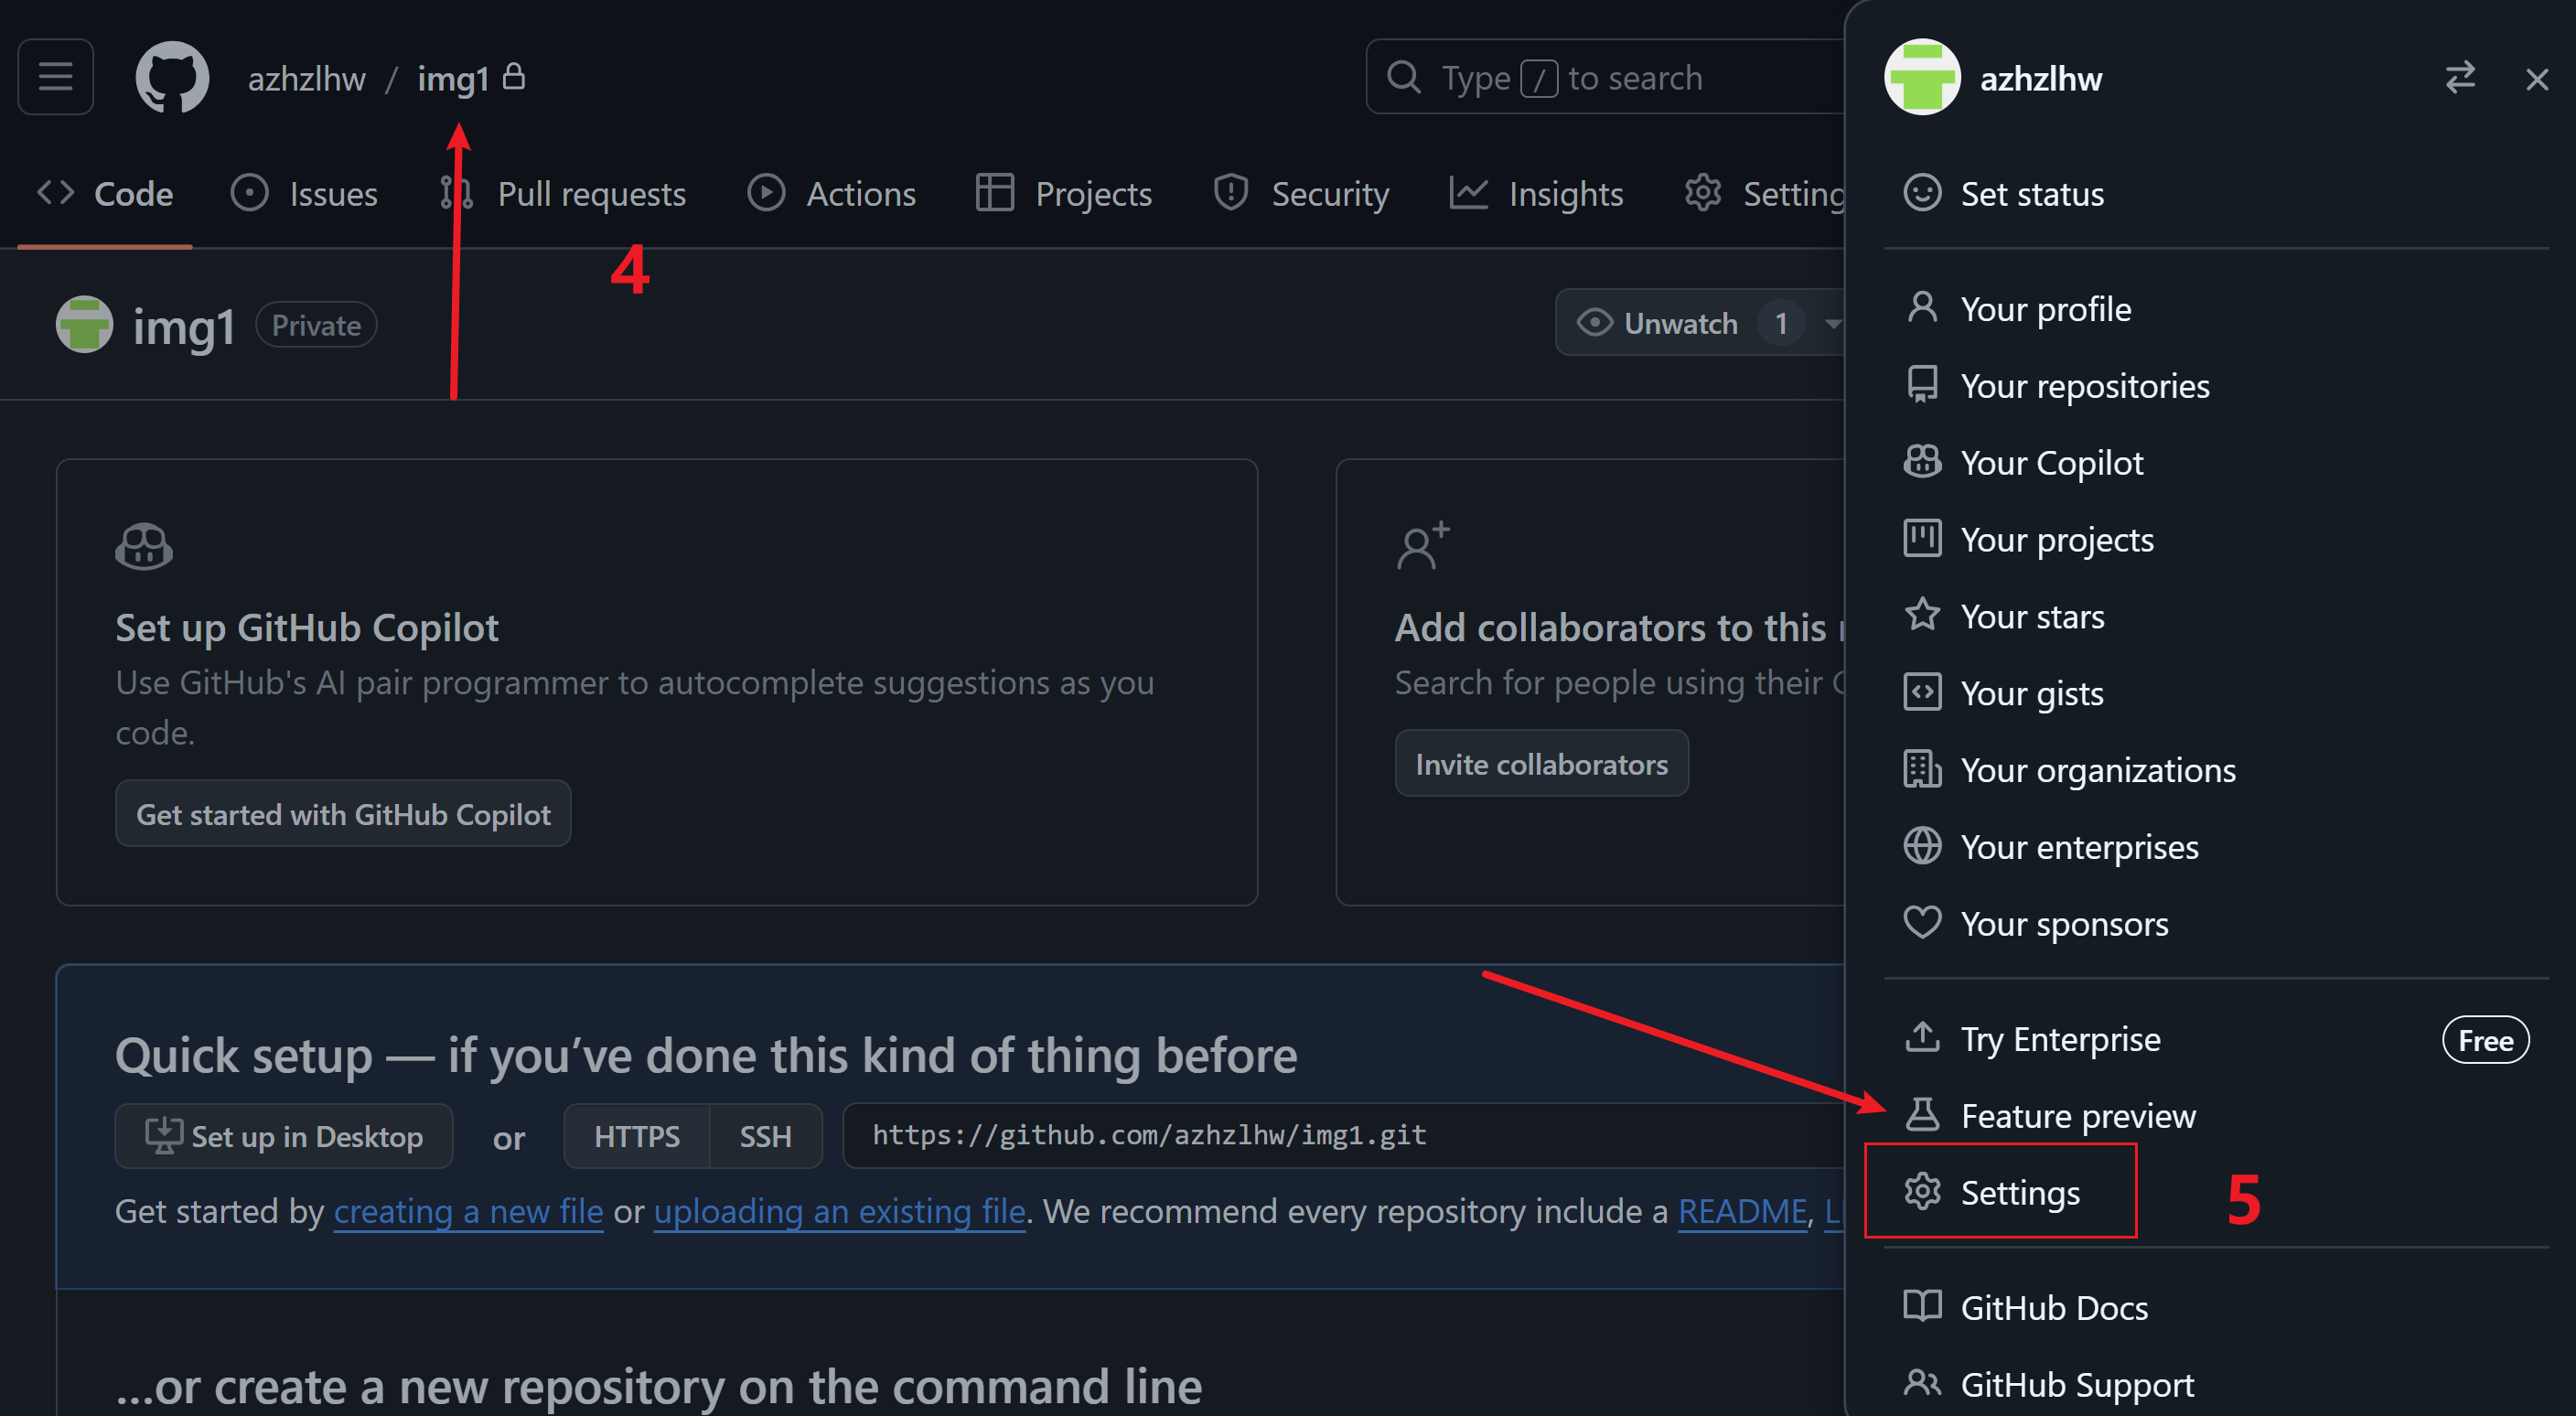Open the hamburger navigation menu
This screenshot has width=2576, height=1416.
tap(56, 77)
